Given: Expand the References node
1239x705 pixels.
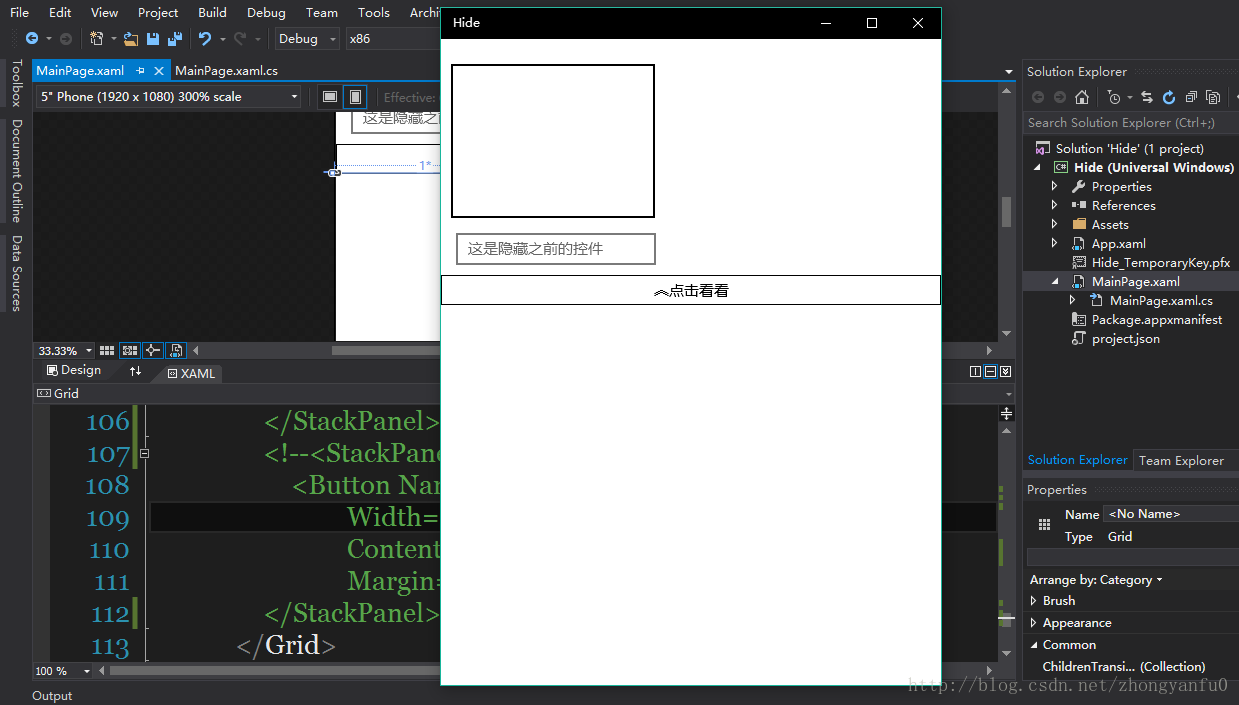Looking at the screenshot, I should [1054, 206].
